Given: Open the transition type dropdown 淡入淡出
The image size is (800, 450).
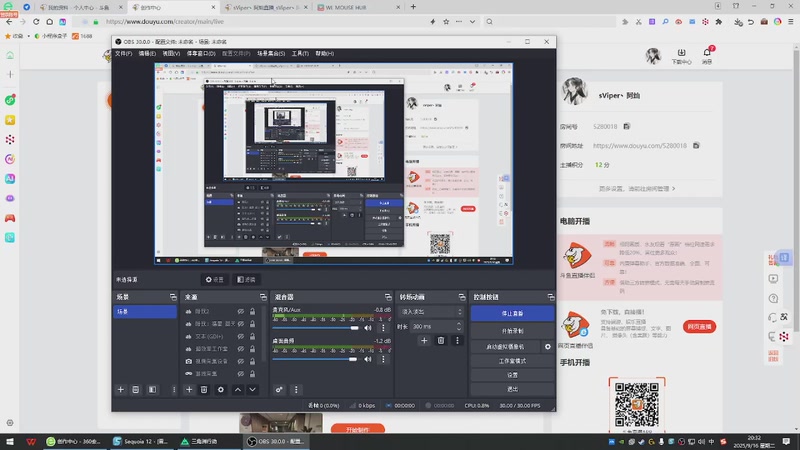Looking at the screenshot, I should [431, 312].
